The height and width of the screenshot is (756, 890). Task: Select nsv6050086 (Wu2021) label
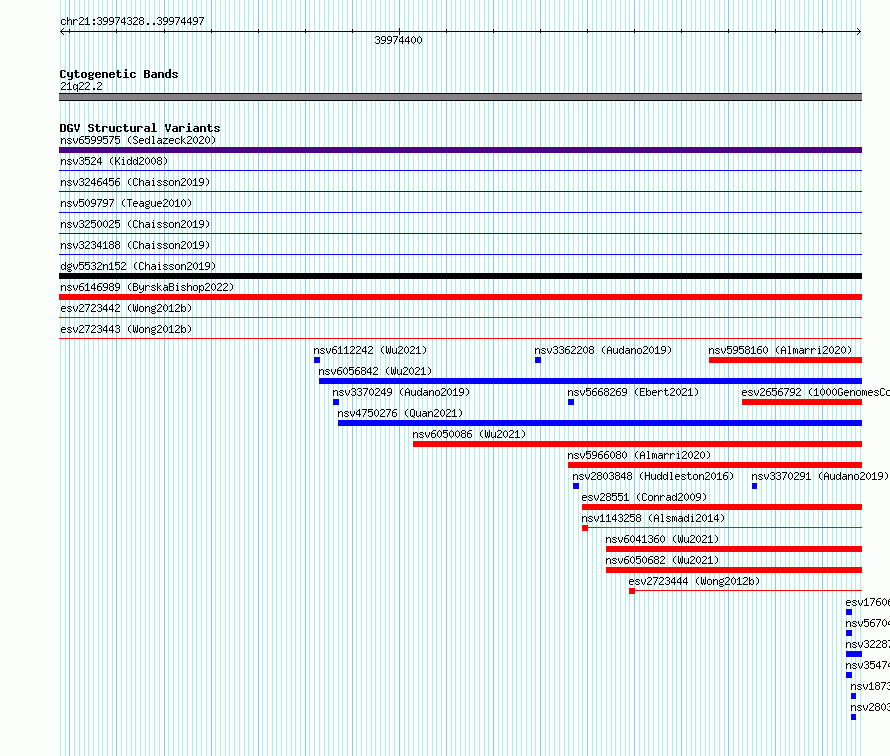tap(469, 434)
